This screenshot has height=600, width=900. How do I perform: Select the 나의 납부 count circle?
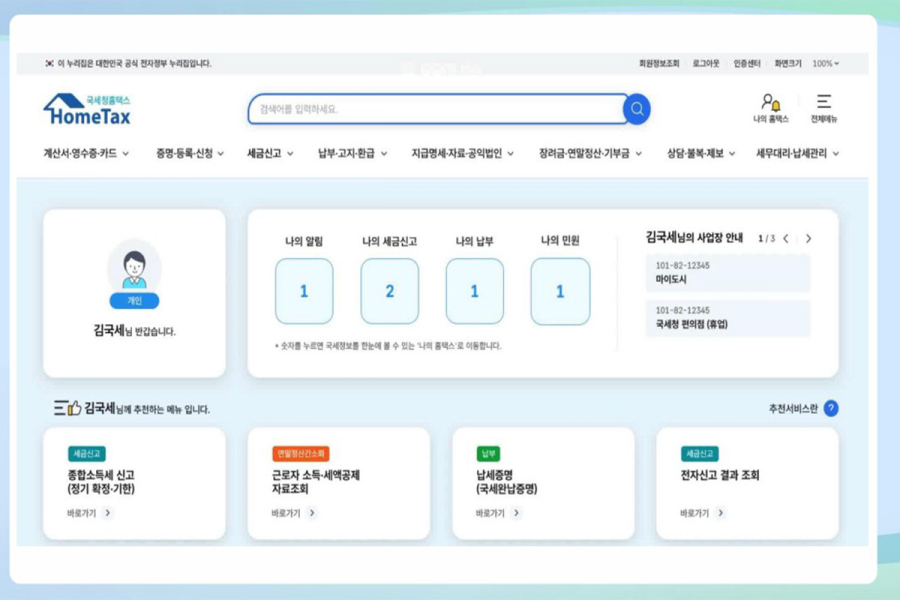pyautogui.click(x=474, y=290)
